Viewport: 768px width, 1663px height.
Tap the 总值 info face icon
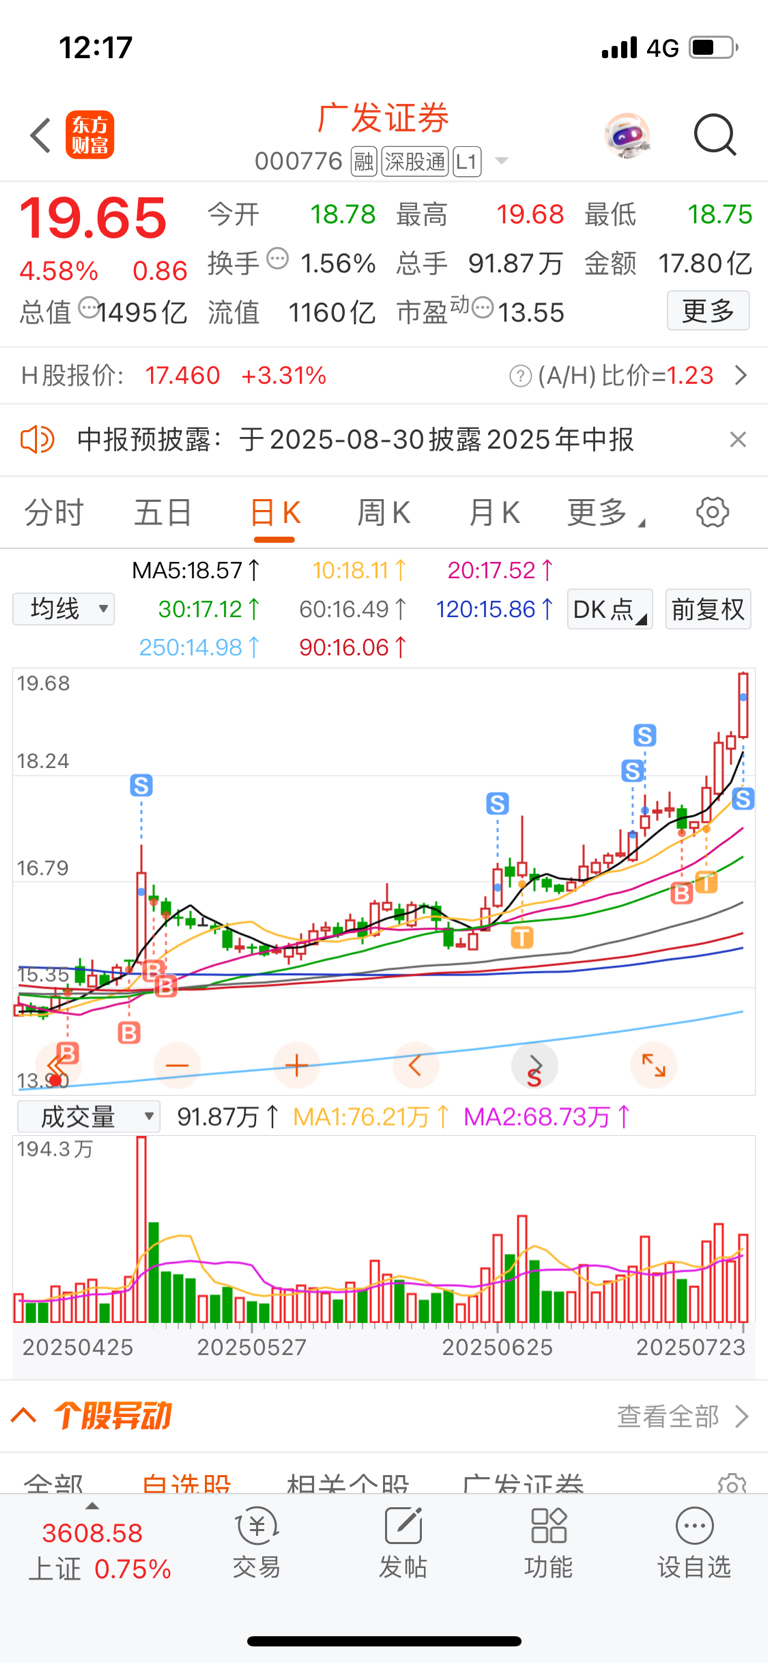[x=88, y=308]
